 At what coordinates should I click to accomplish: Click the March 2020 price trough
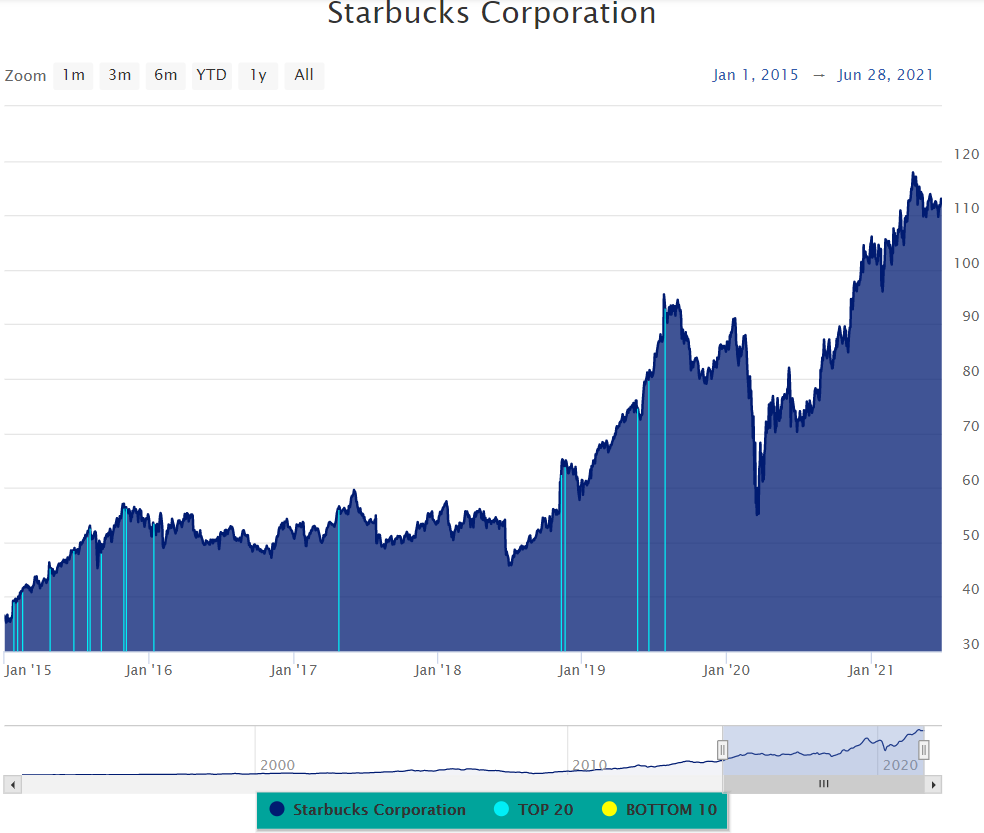point(757,513)
